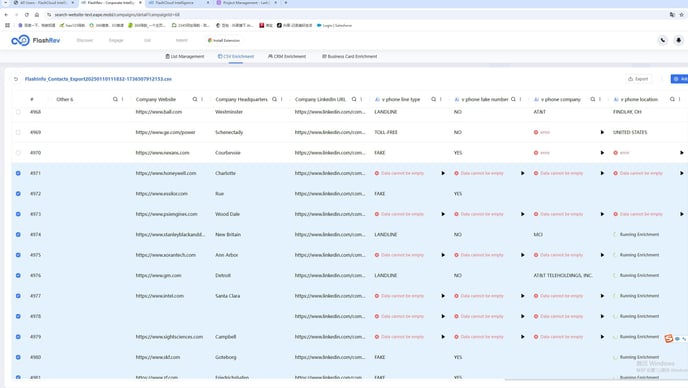Viewport: 688px width, 388px height.
Task: Select the checkbox for row 4968
Action: point(18,112)
